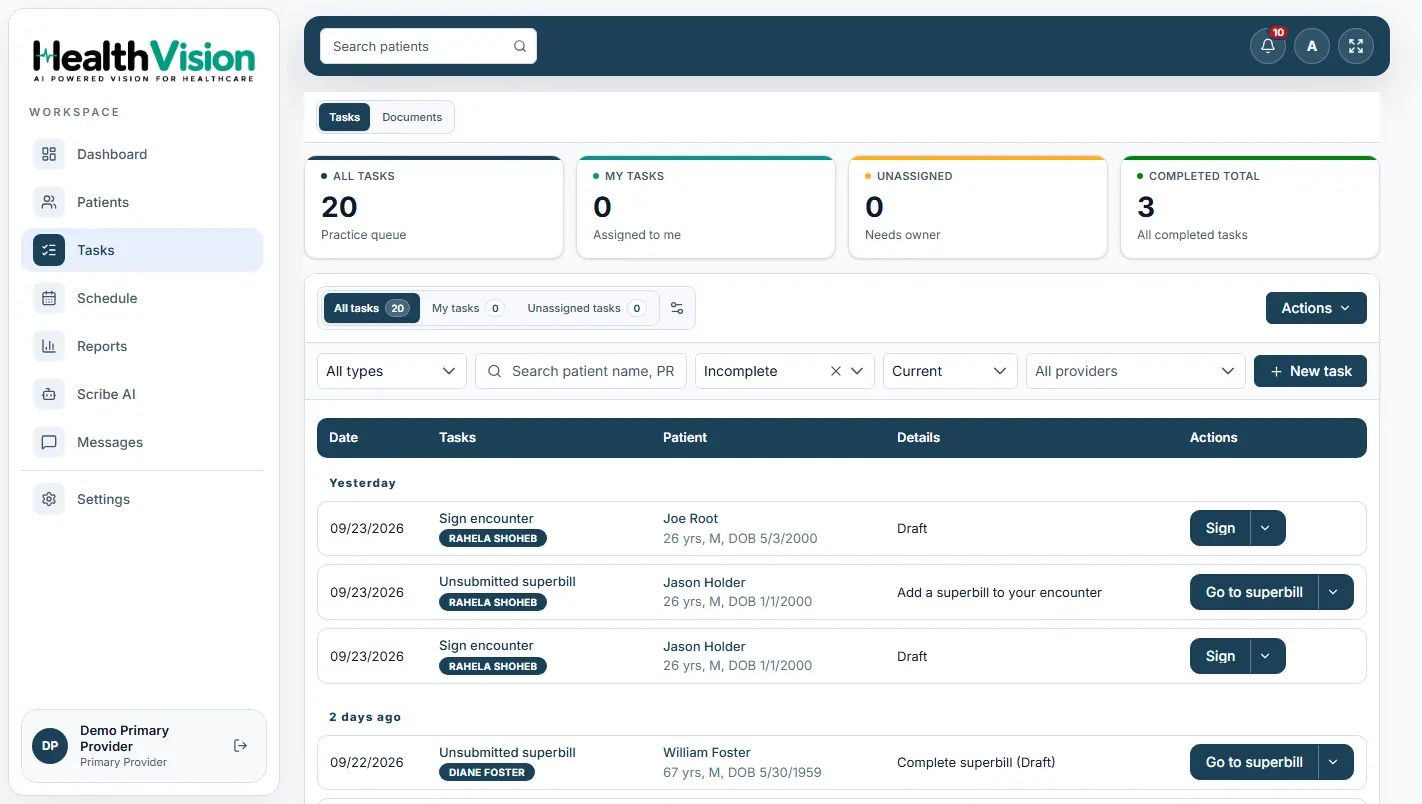Click the New task button
Screen dimensions: 1422x804
[1310, 371]
